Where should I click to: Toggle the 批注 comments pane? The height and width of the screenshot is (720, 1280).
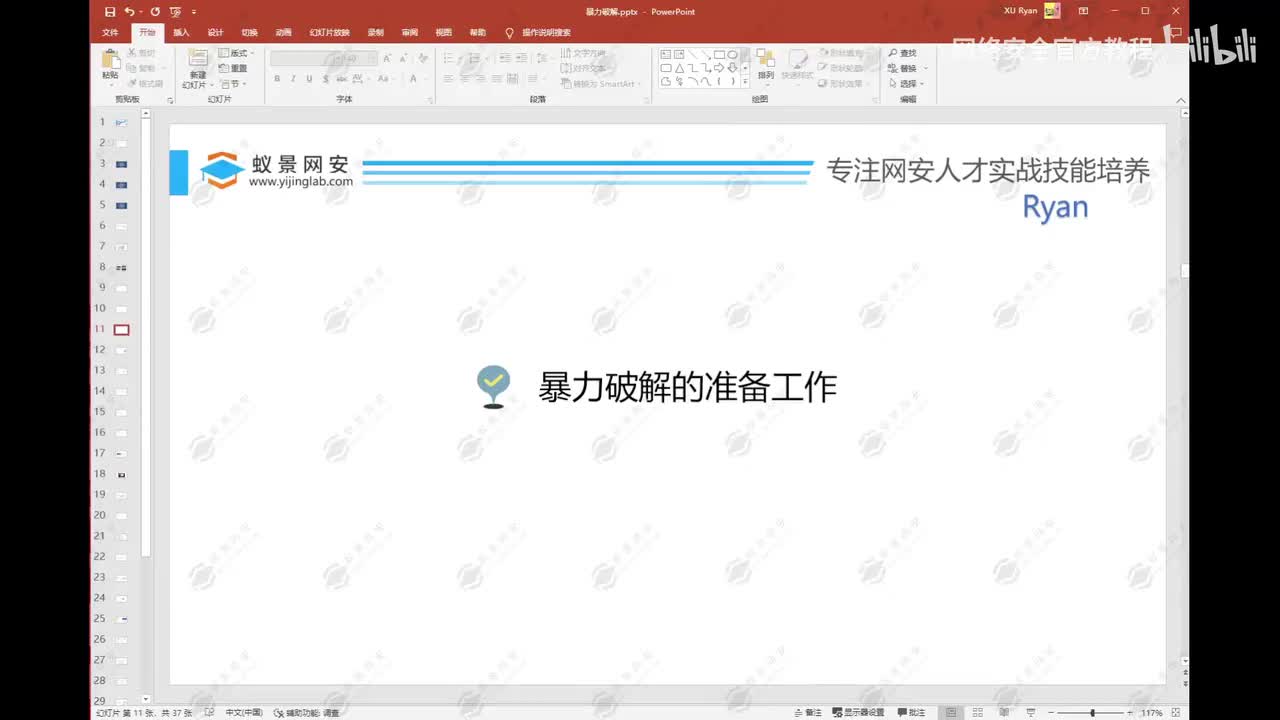click(x=911, y=713)
